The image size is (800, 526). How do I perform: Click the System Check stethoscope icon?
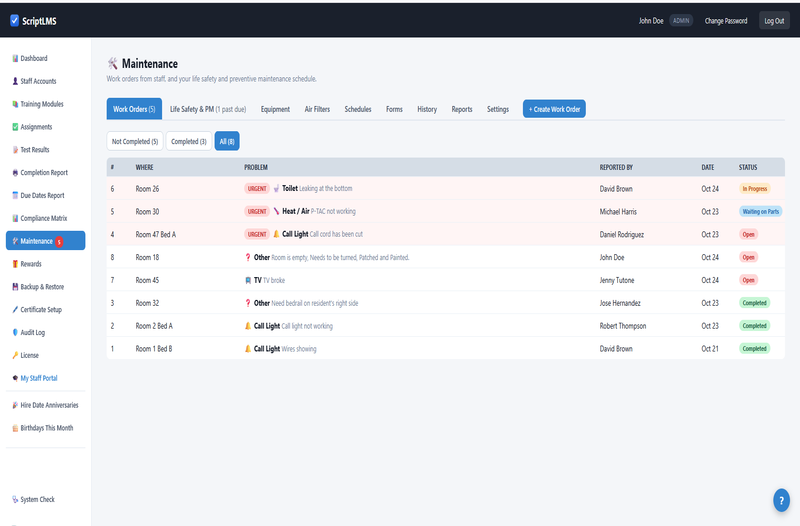15,499
